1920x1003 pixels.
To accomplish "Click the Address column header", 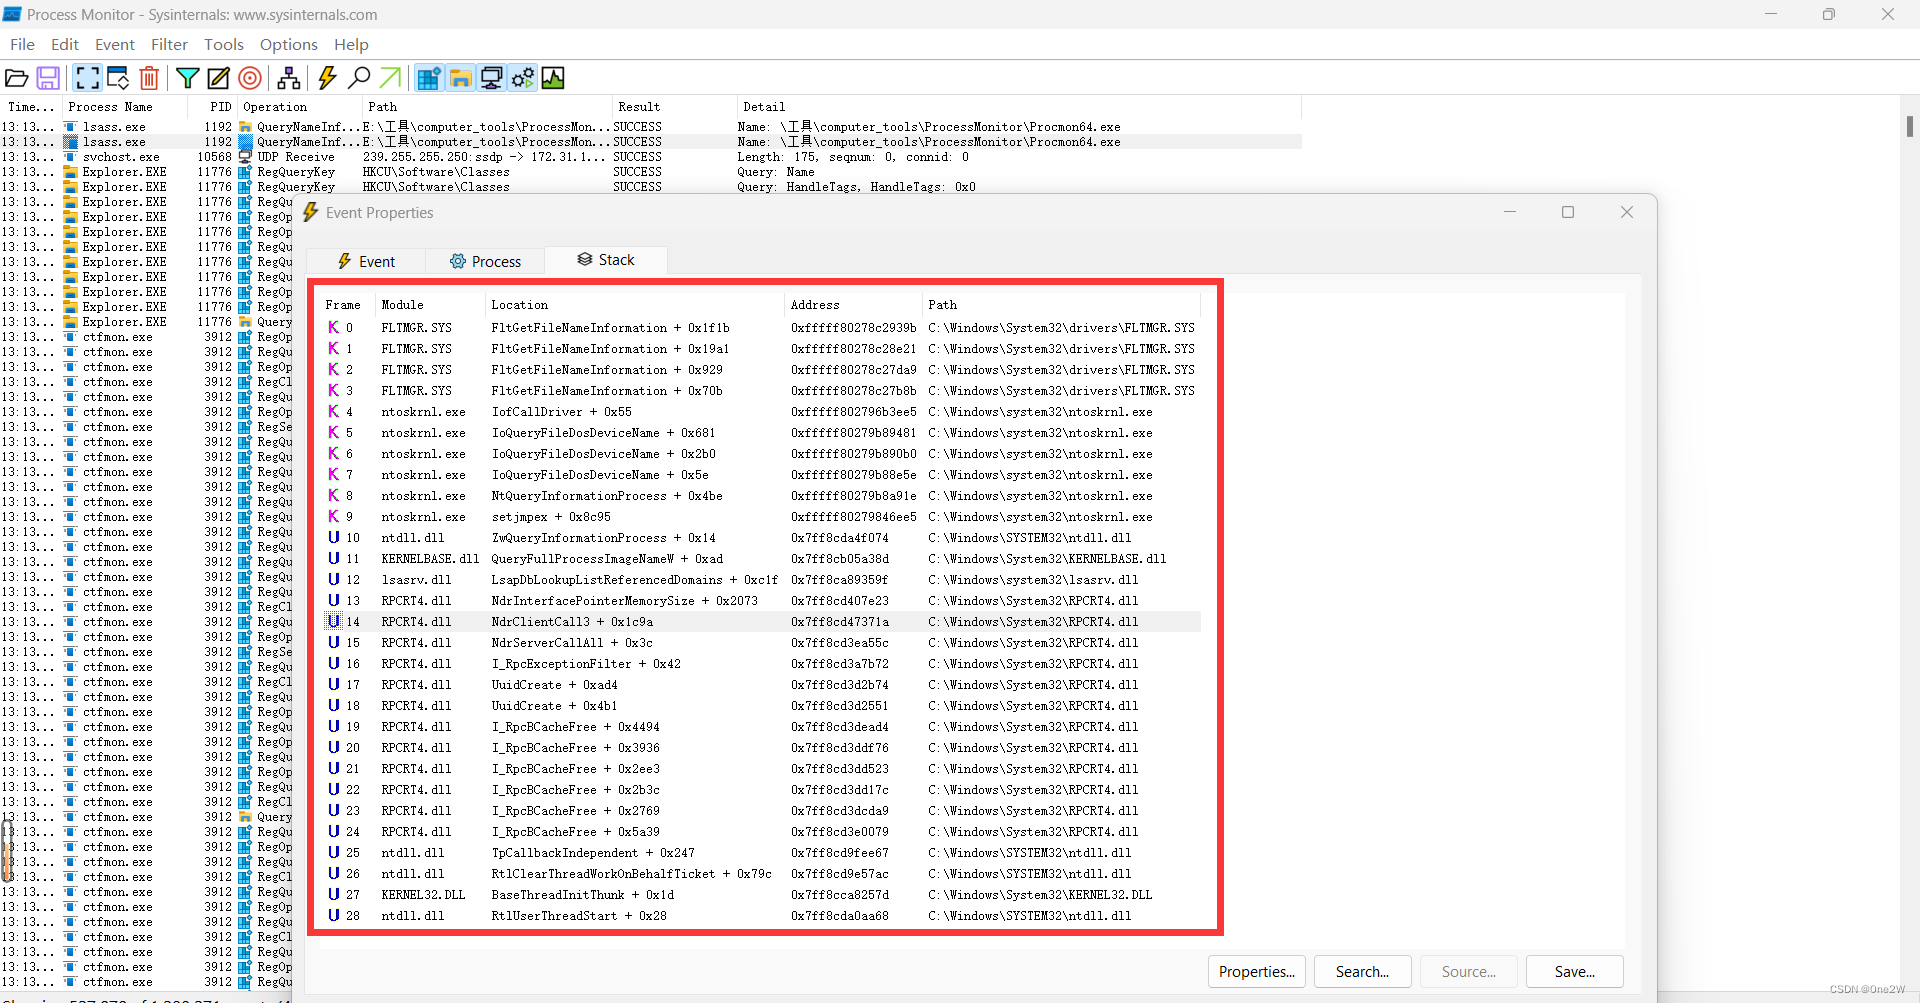I will tap(852, 305).
